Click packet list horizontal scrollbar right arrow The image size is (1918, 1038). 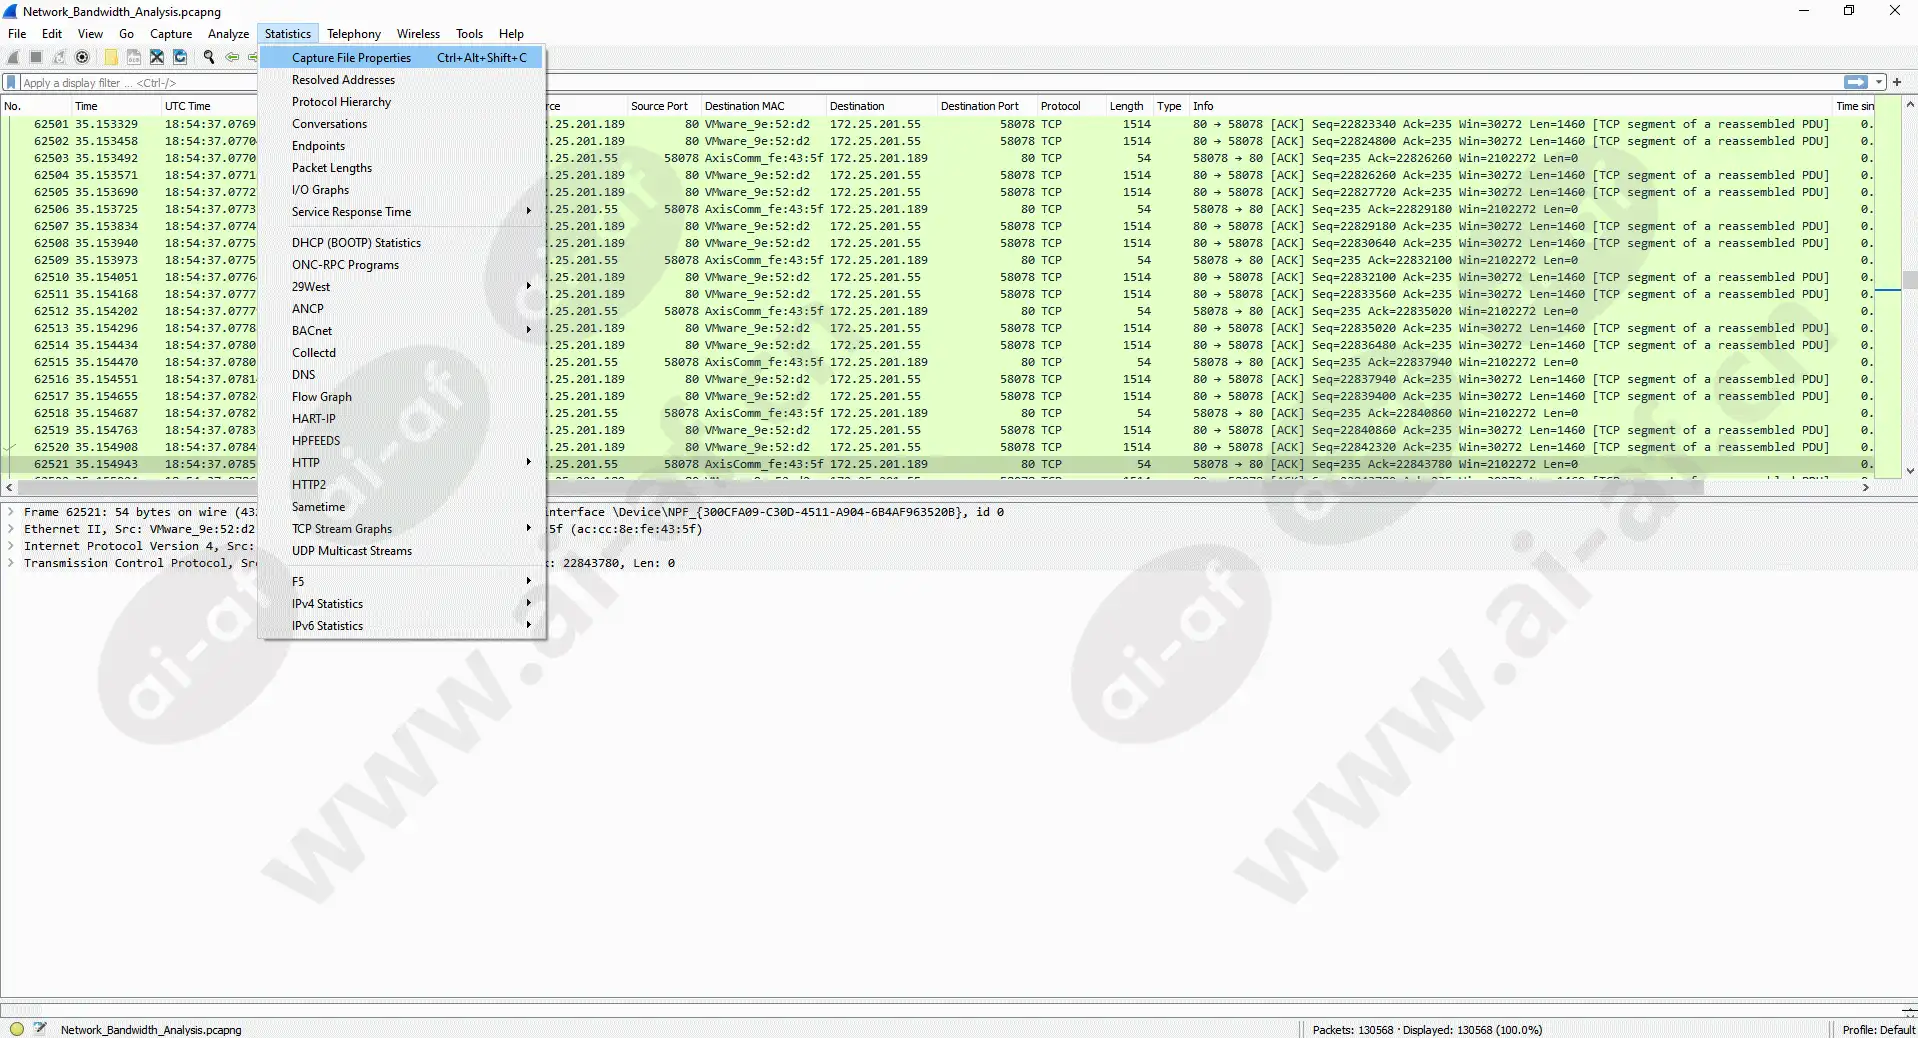1866,487
